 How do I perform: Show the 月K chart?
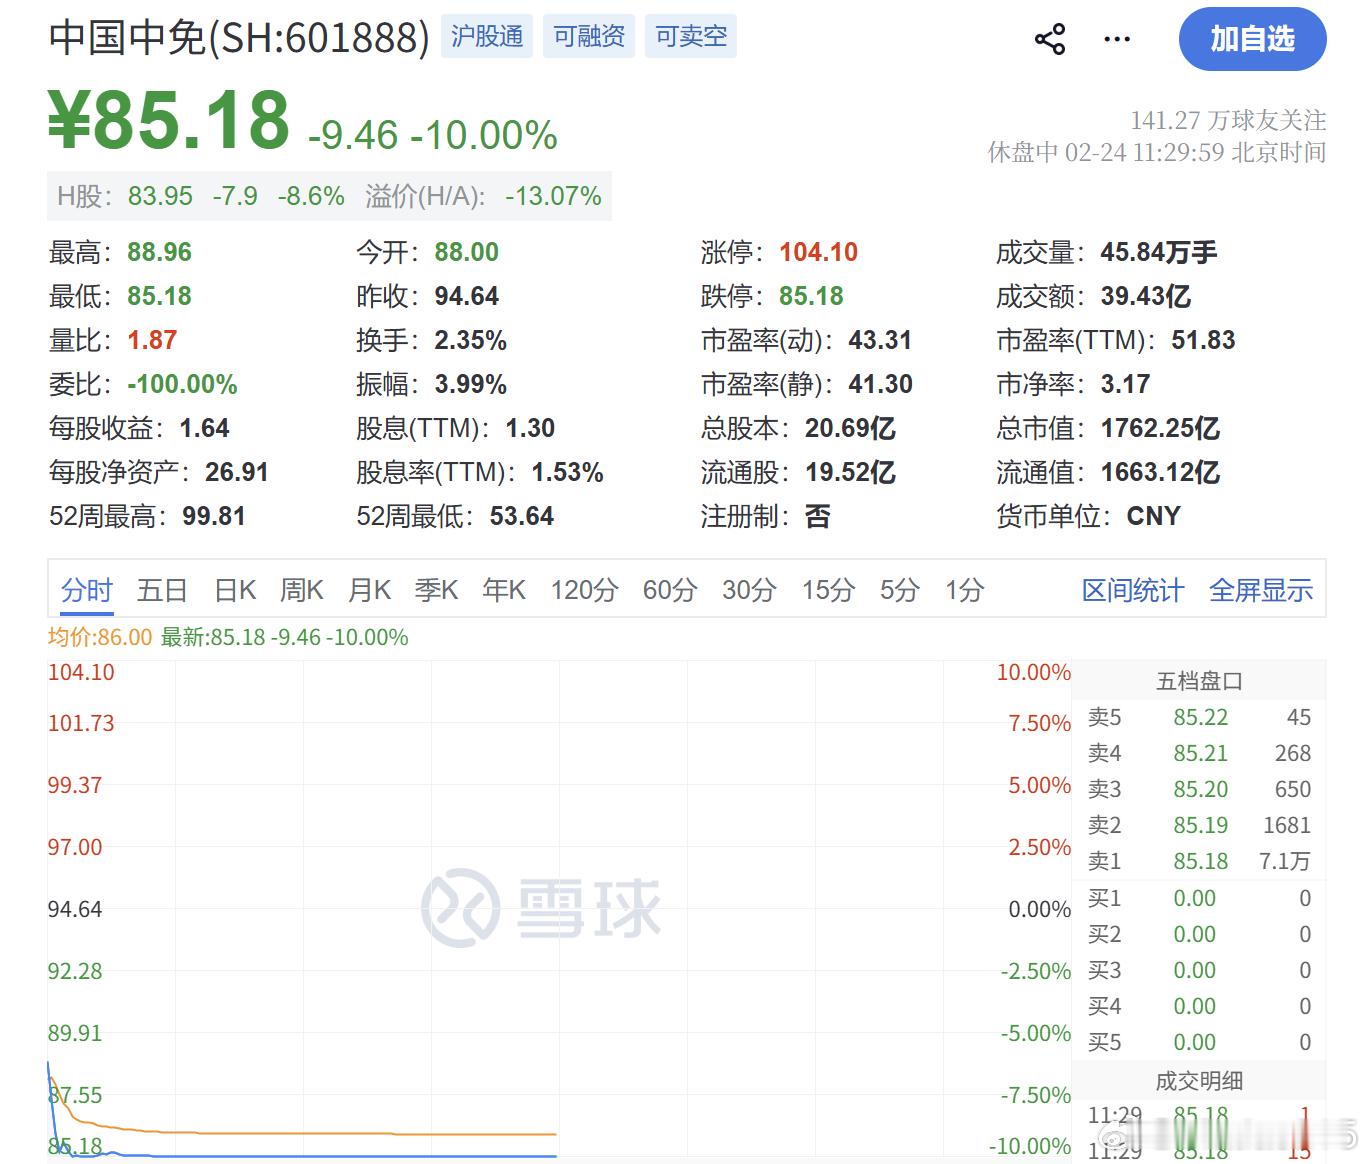point(369,590)
